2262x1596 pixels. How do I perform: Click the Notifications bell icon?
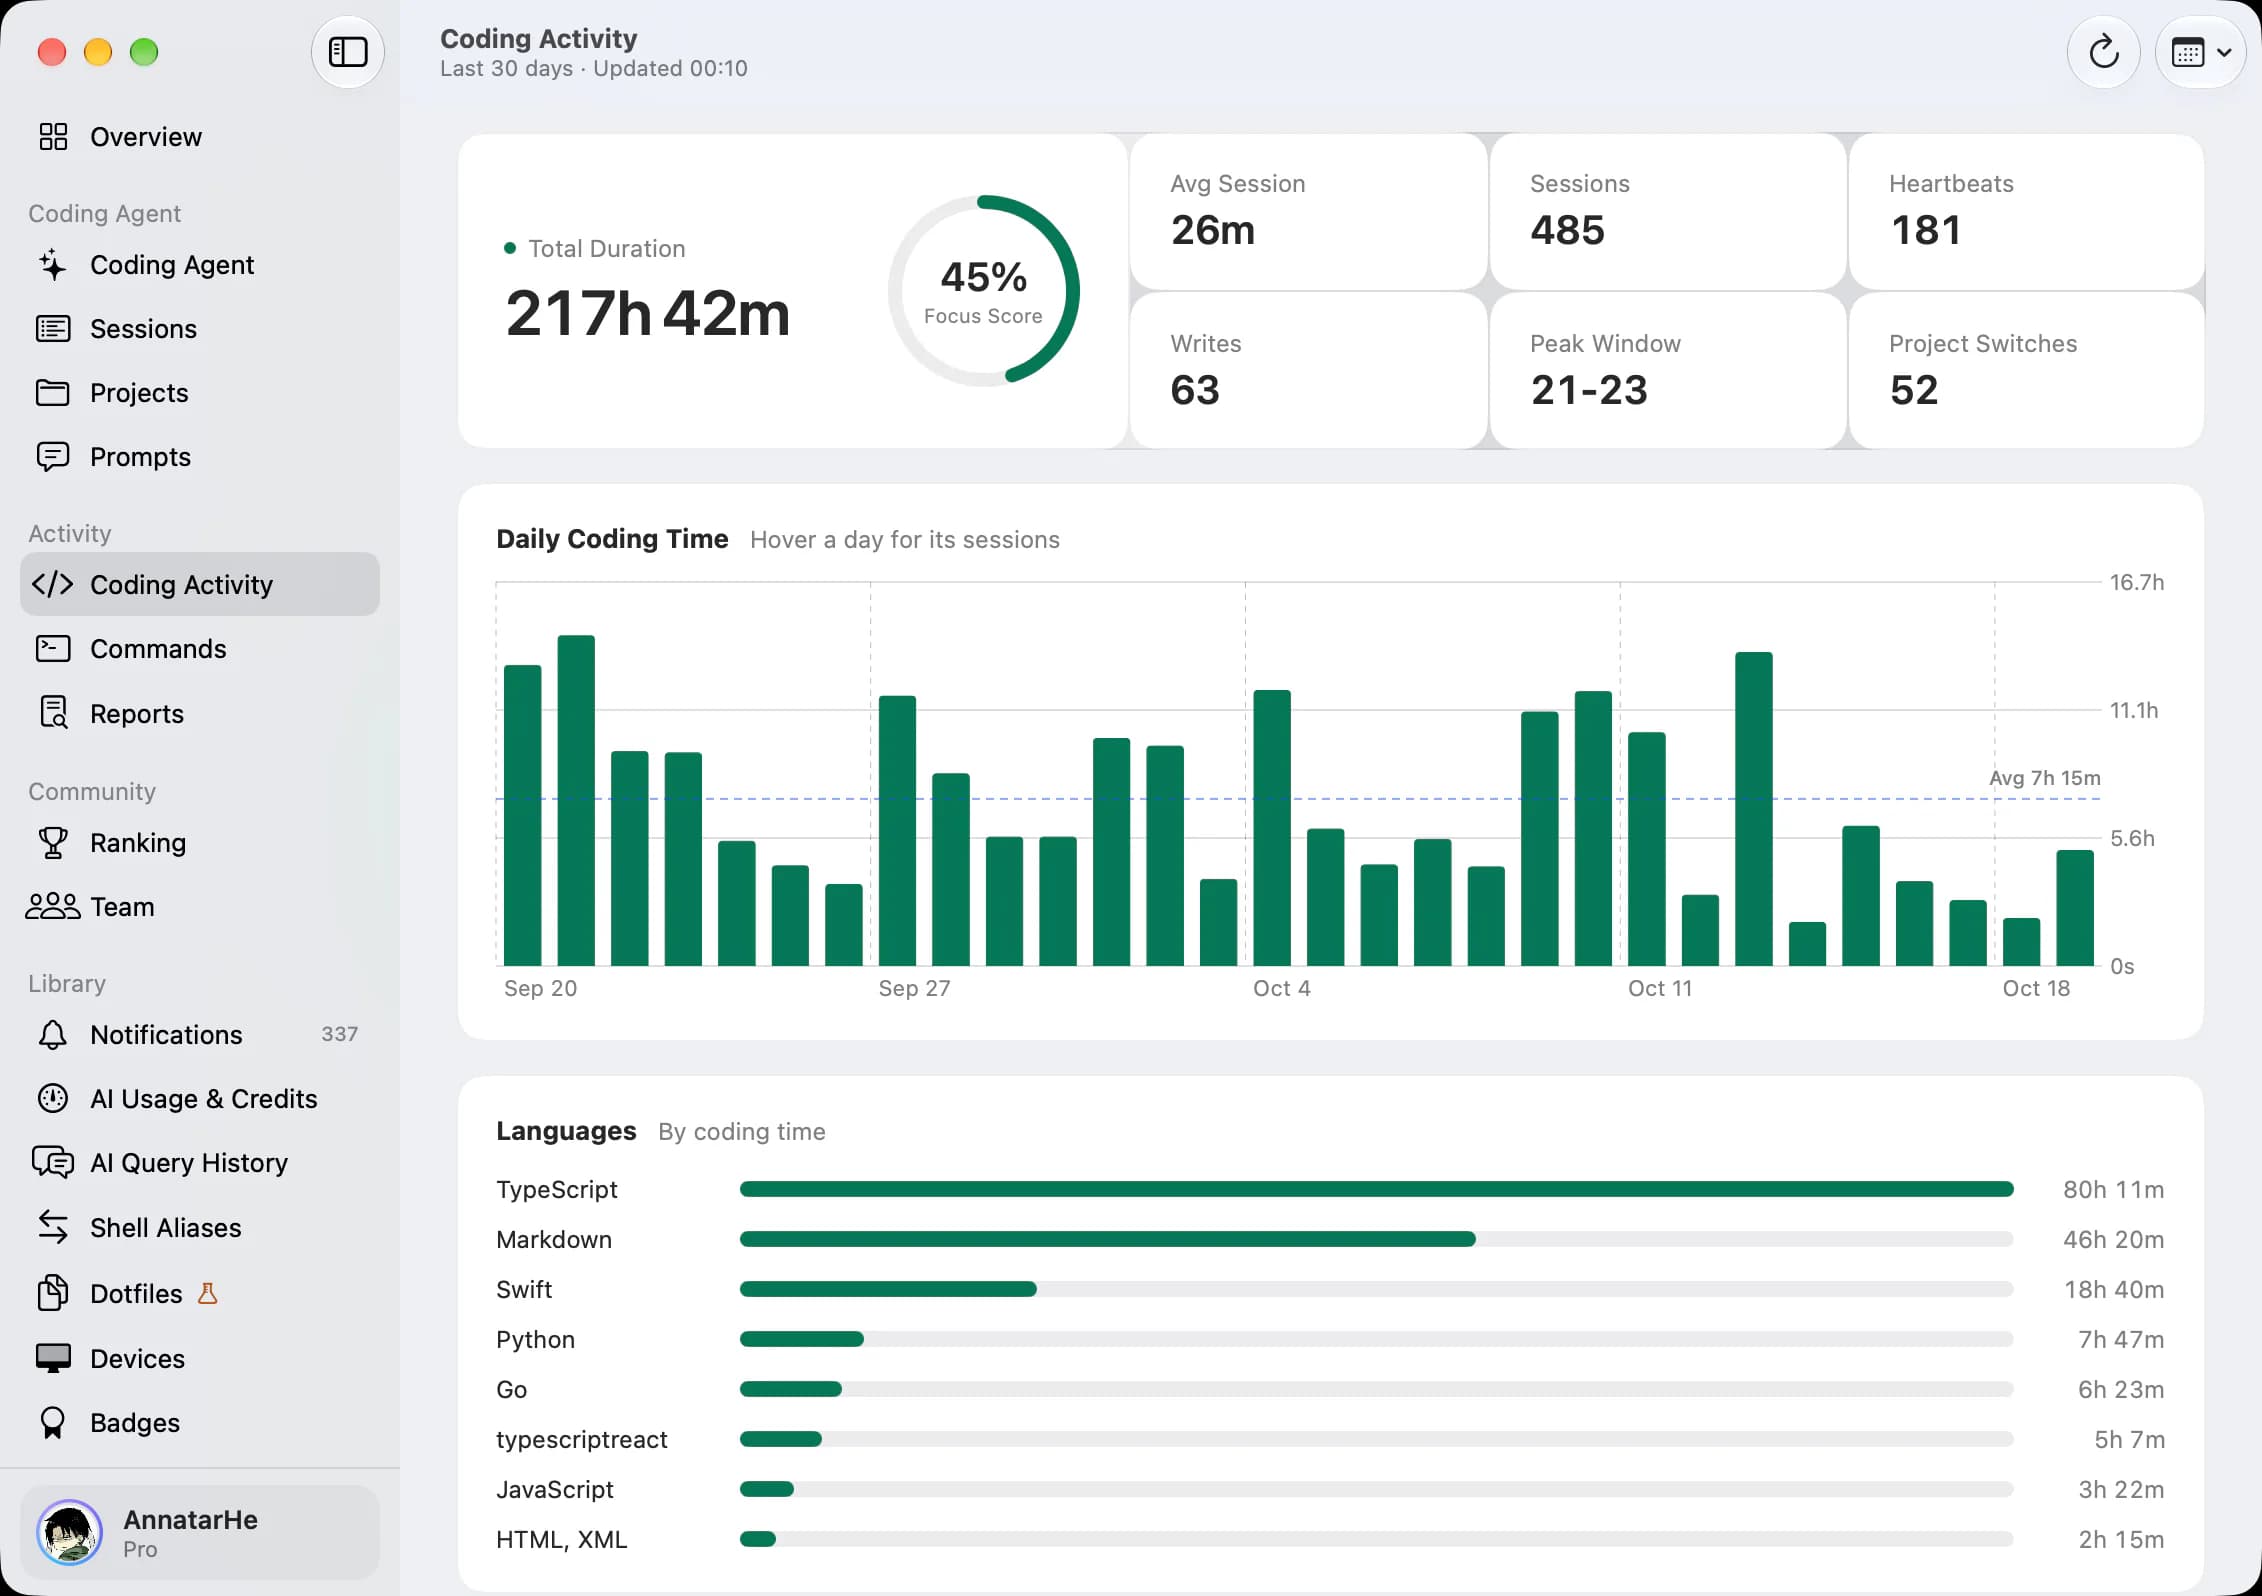(x=53, y=1034)
